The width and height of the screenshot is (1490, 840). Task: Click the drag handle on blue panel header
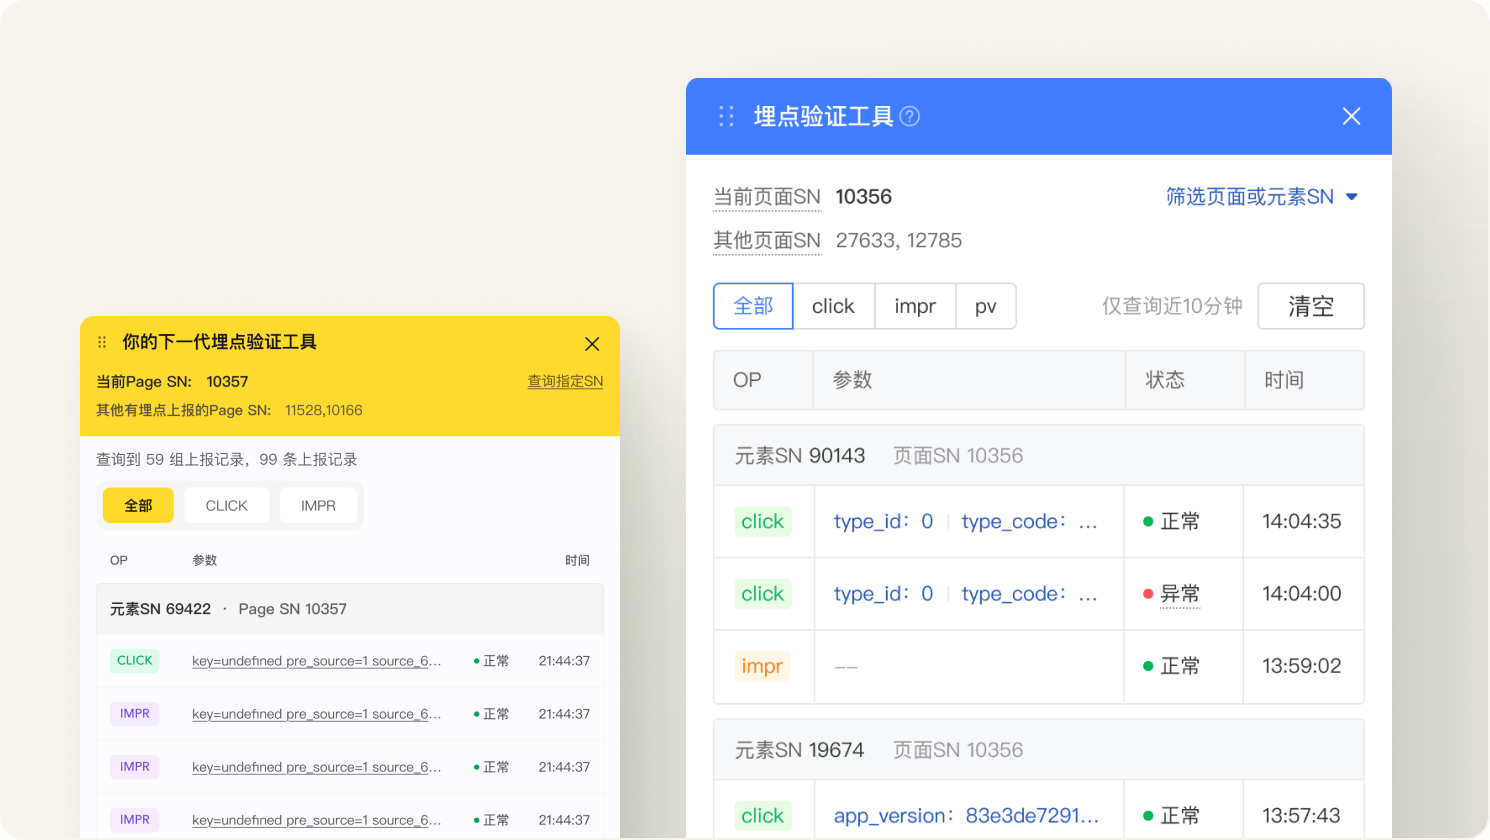(727, 117)
